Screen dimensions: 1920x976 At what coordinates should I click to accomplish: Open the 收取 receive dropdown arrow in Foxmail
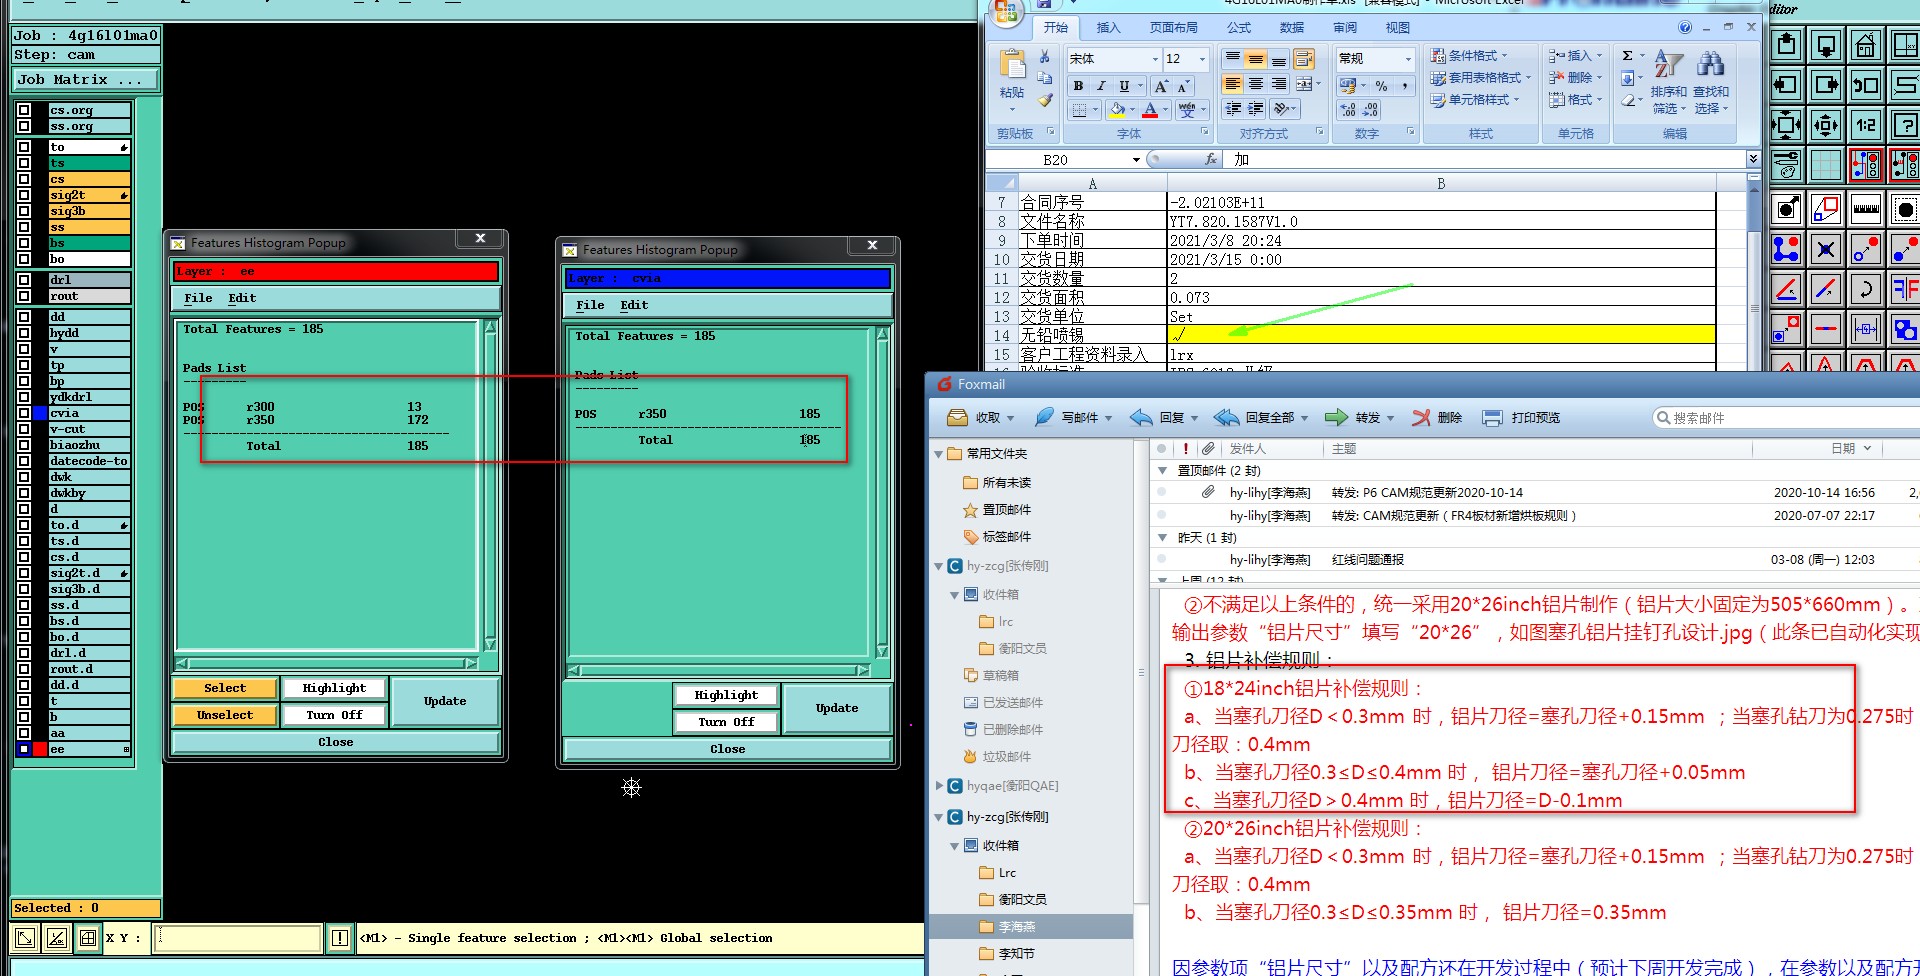point(1010,418)
